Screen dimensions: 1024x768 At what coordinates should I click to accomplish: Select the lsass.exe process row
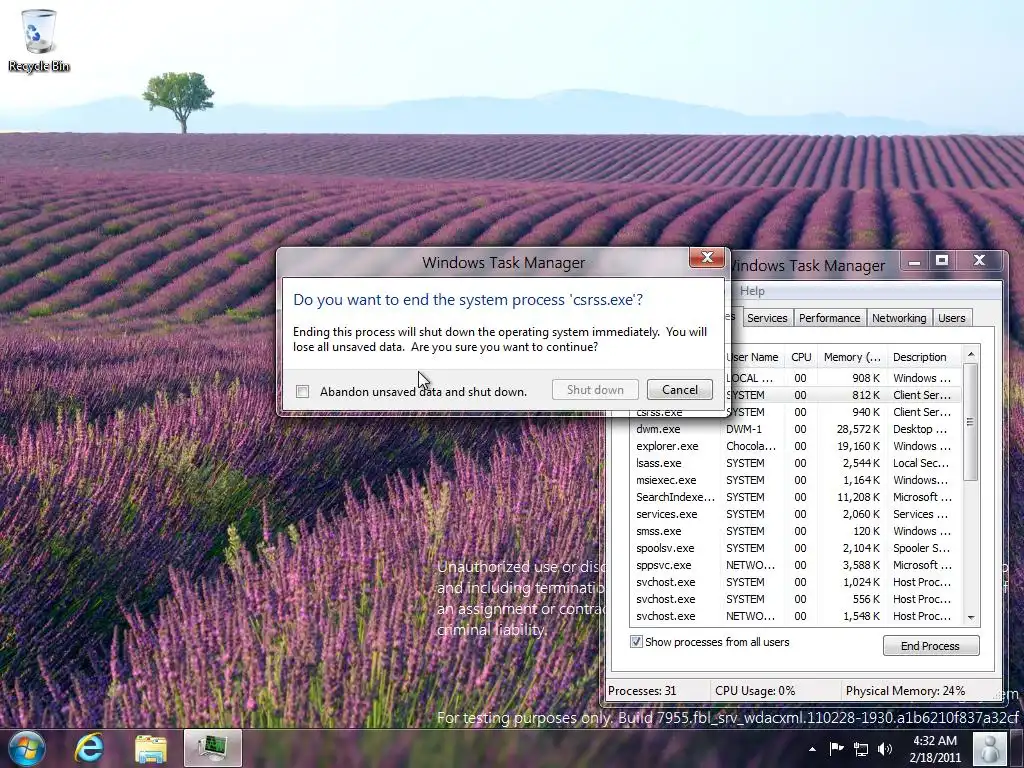coord(795,463)
